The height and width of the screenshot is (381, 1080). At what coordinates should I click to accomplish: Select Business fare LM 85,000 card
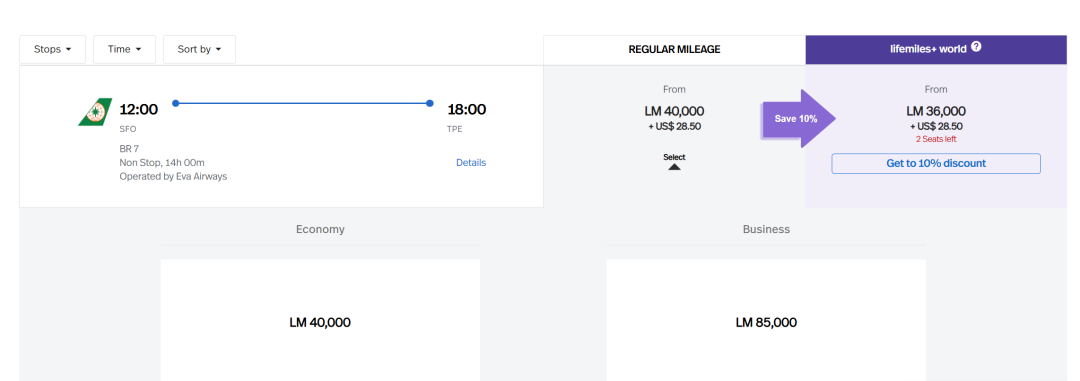(766, 320)
